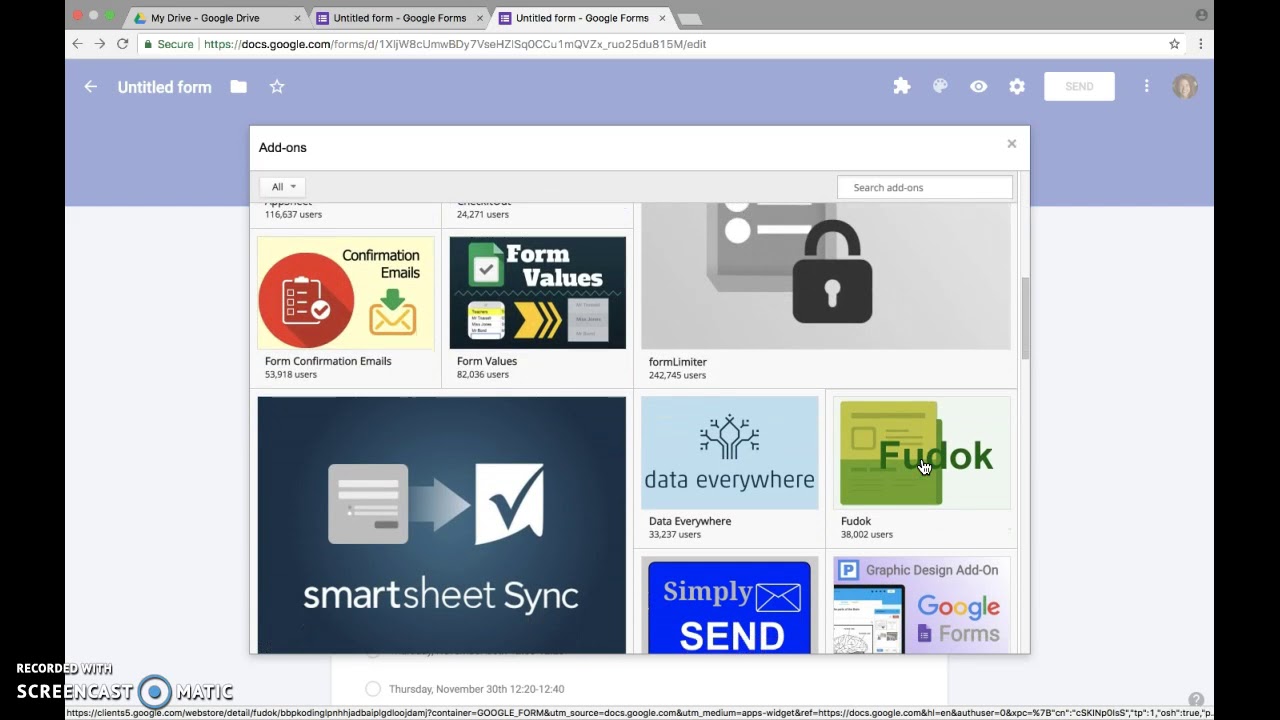This screenshot has width=1280, height=720.
Task: Open the Chrome three-dot menu
Action: [1200, 44]
